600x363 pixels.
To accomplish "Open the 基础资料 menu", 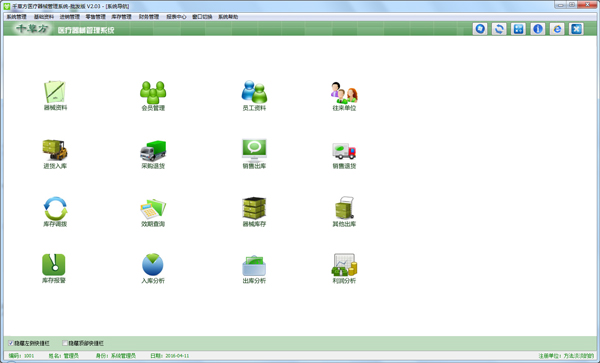I will pos(44,17).
